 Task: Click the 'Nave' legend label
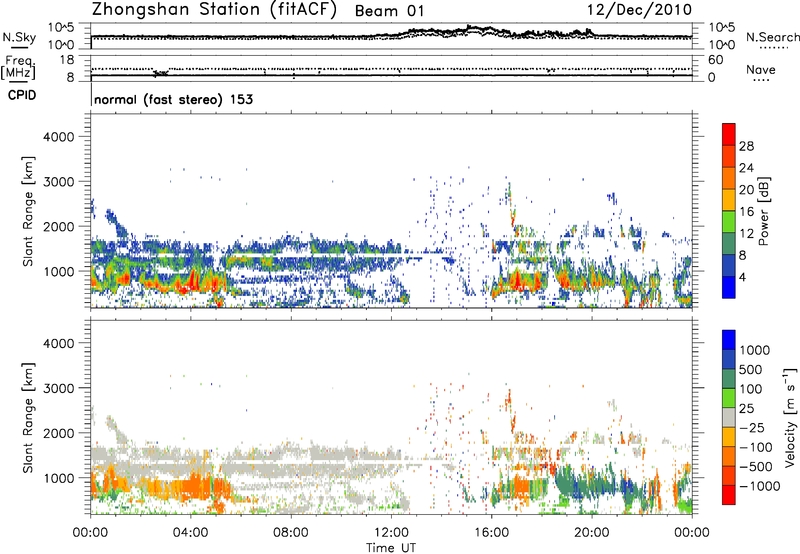tap(761, 70)
